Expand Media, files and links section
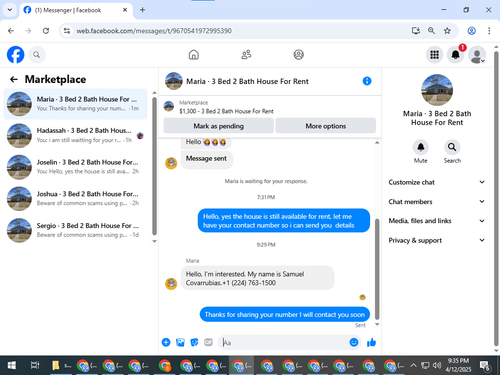This screenshot has height=375, width=500. (436, 221)
